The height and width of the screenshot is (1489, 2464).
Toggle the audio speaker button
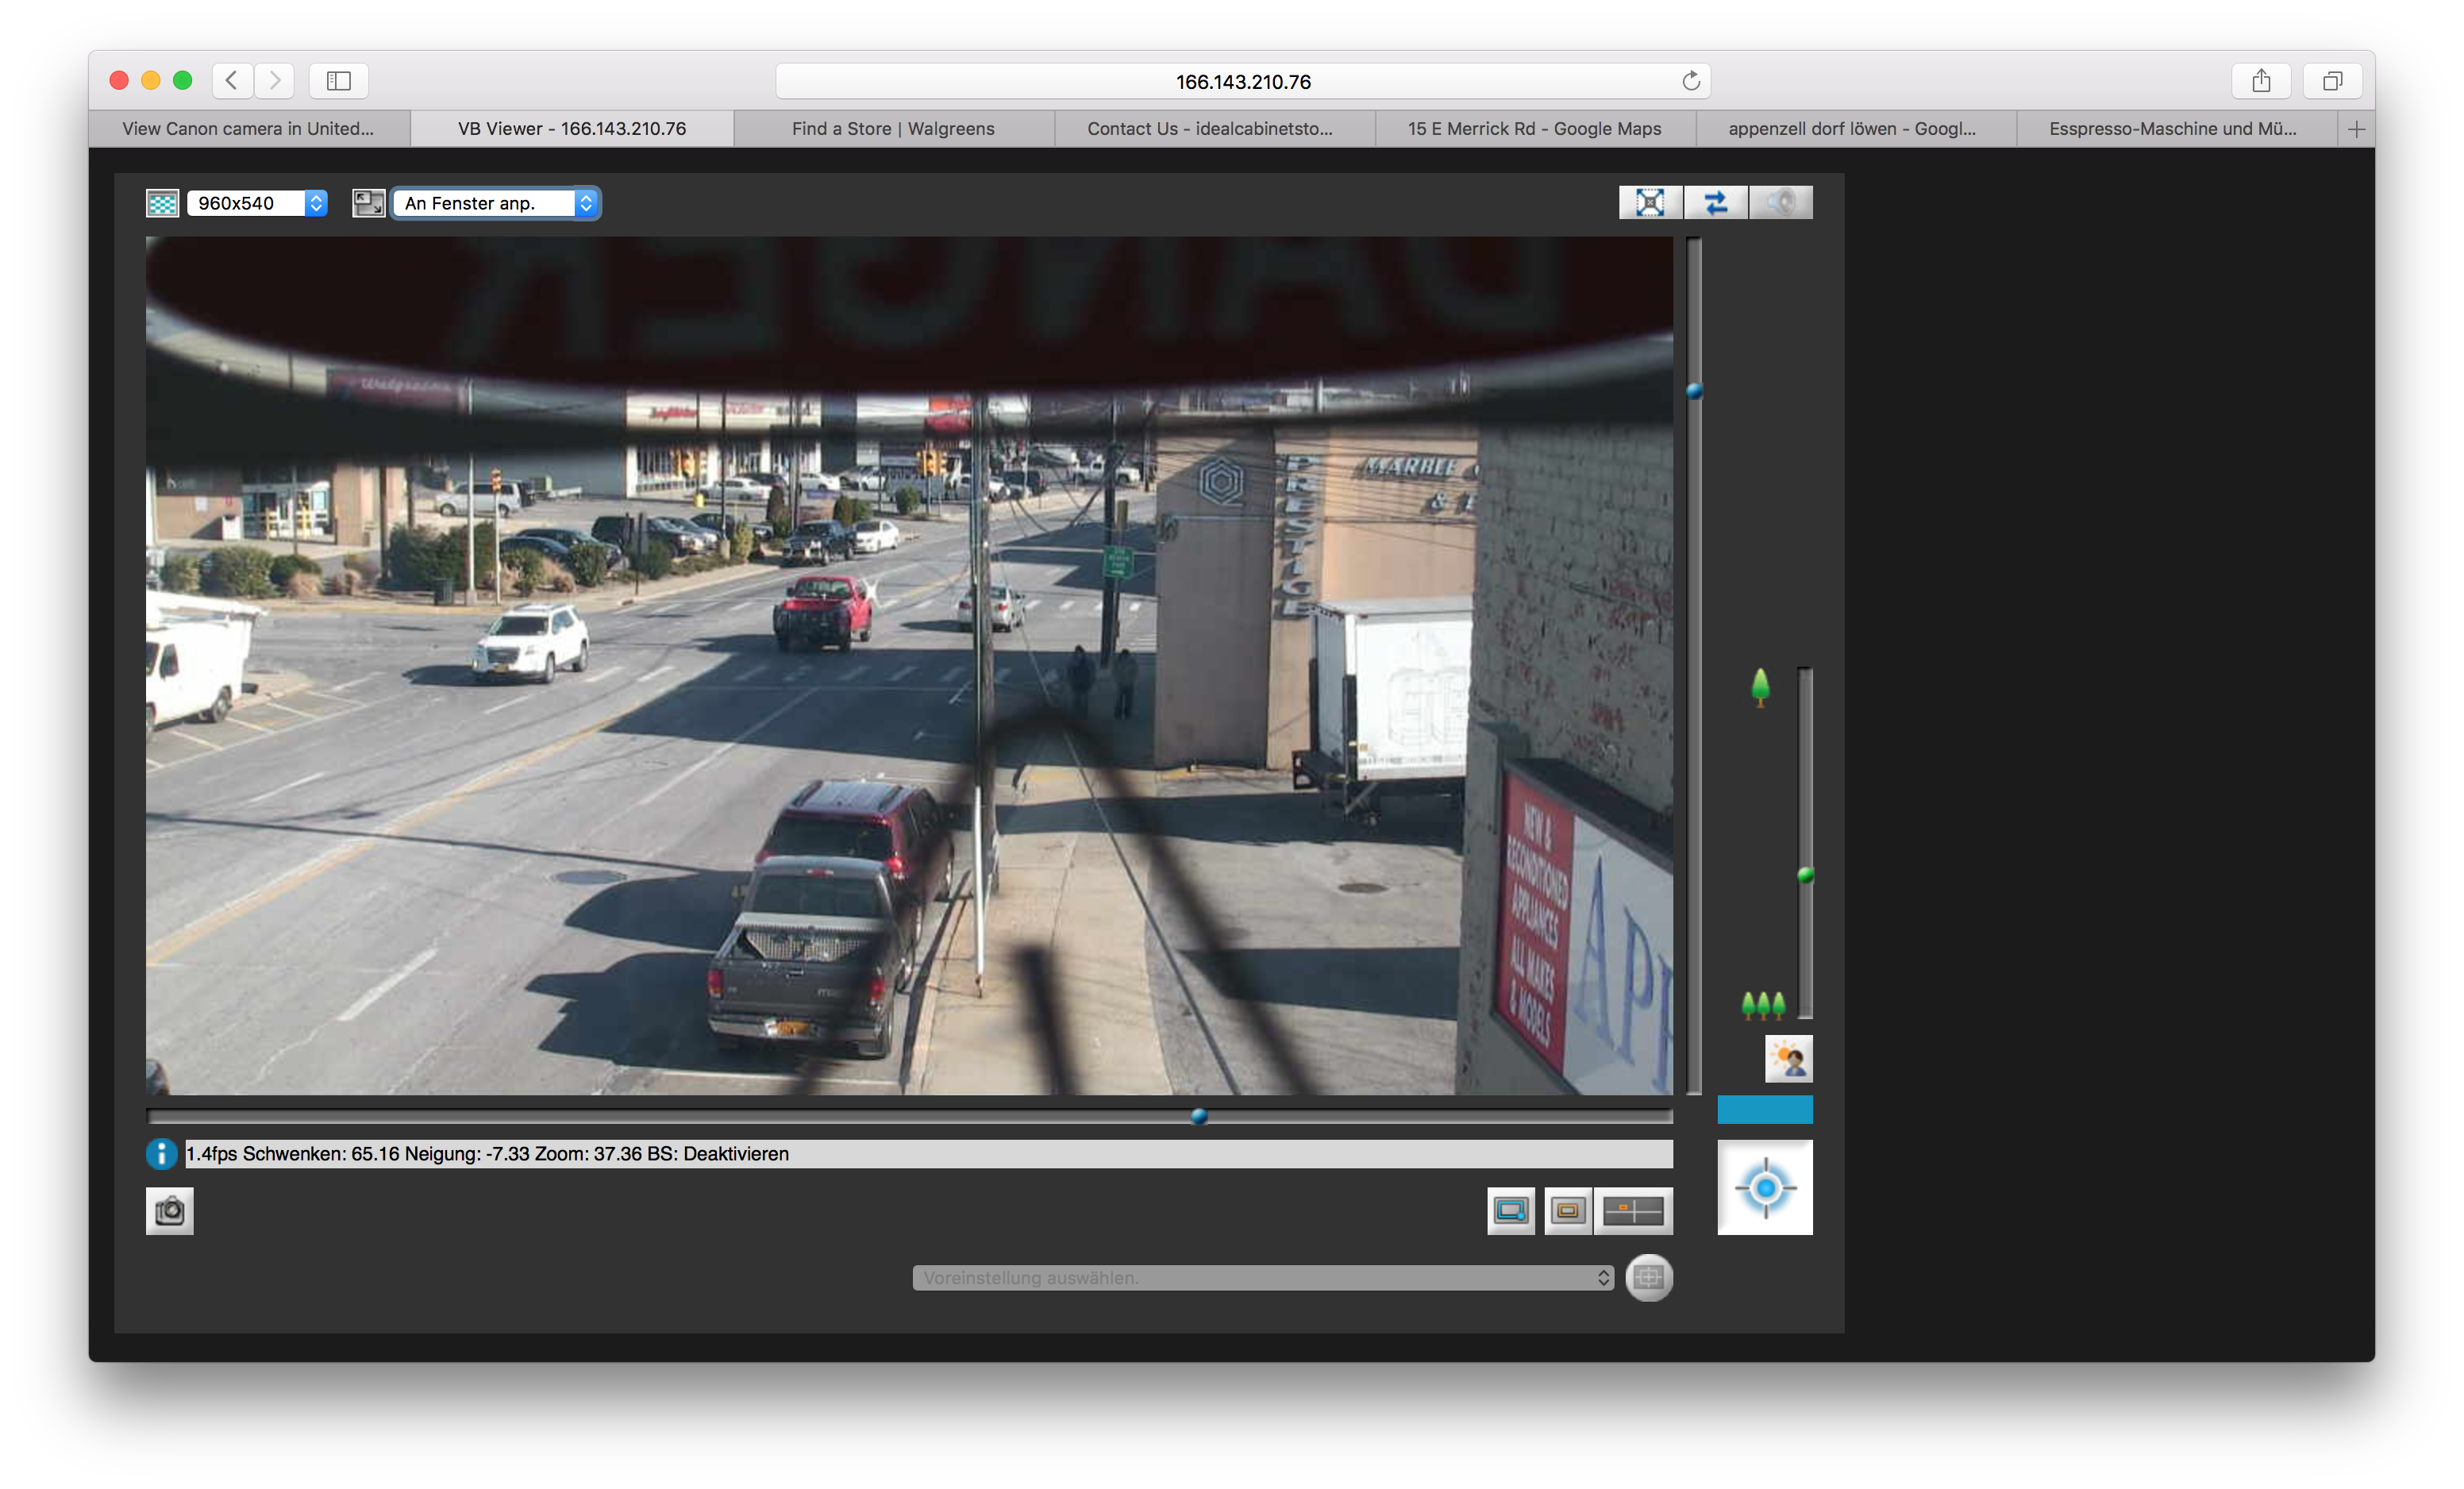coord(1780,203)
